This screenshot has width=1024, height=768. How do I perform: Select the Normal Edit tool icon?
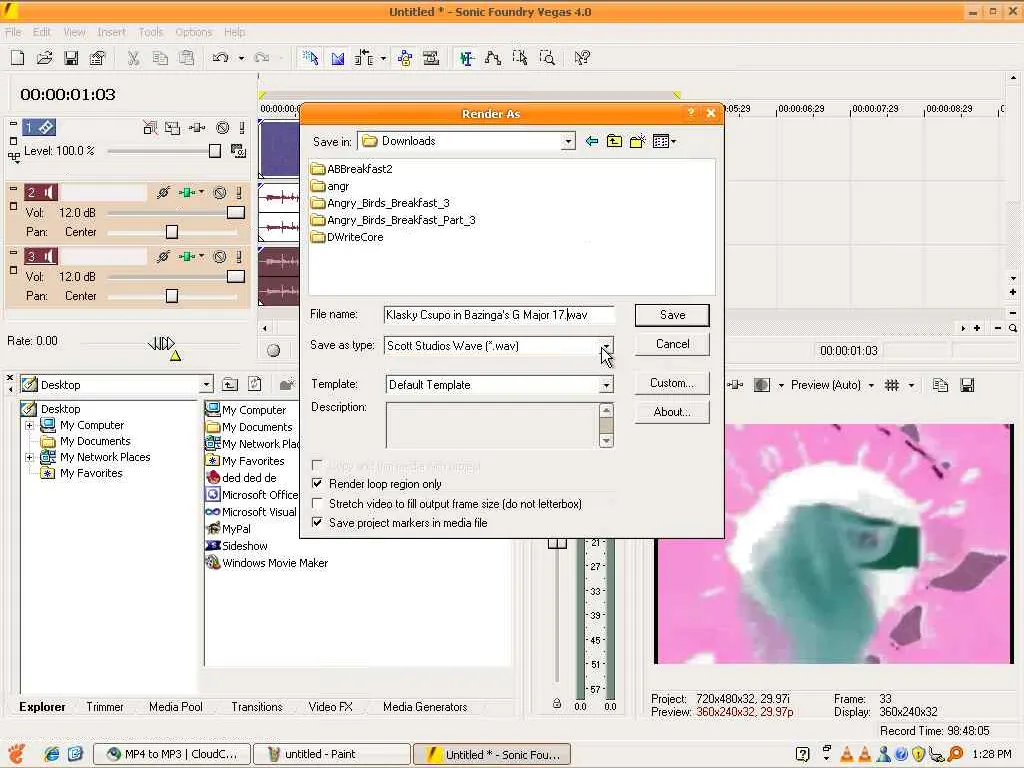pyautogui.click(x=466, y=58)
